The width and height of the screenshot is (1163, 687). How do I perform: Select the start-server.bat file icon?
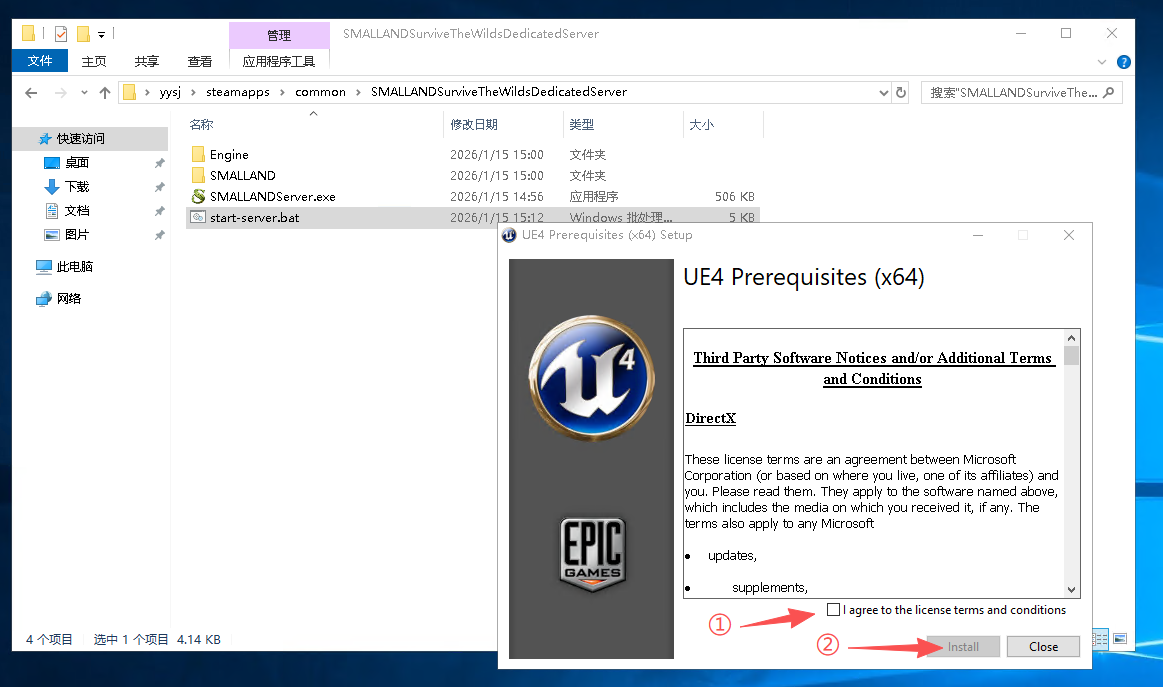[198, 218]
